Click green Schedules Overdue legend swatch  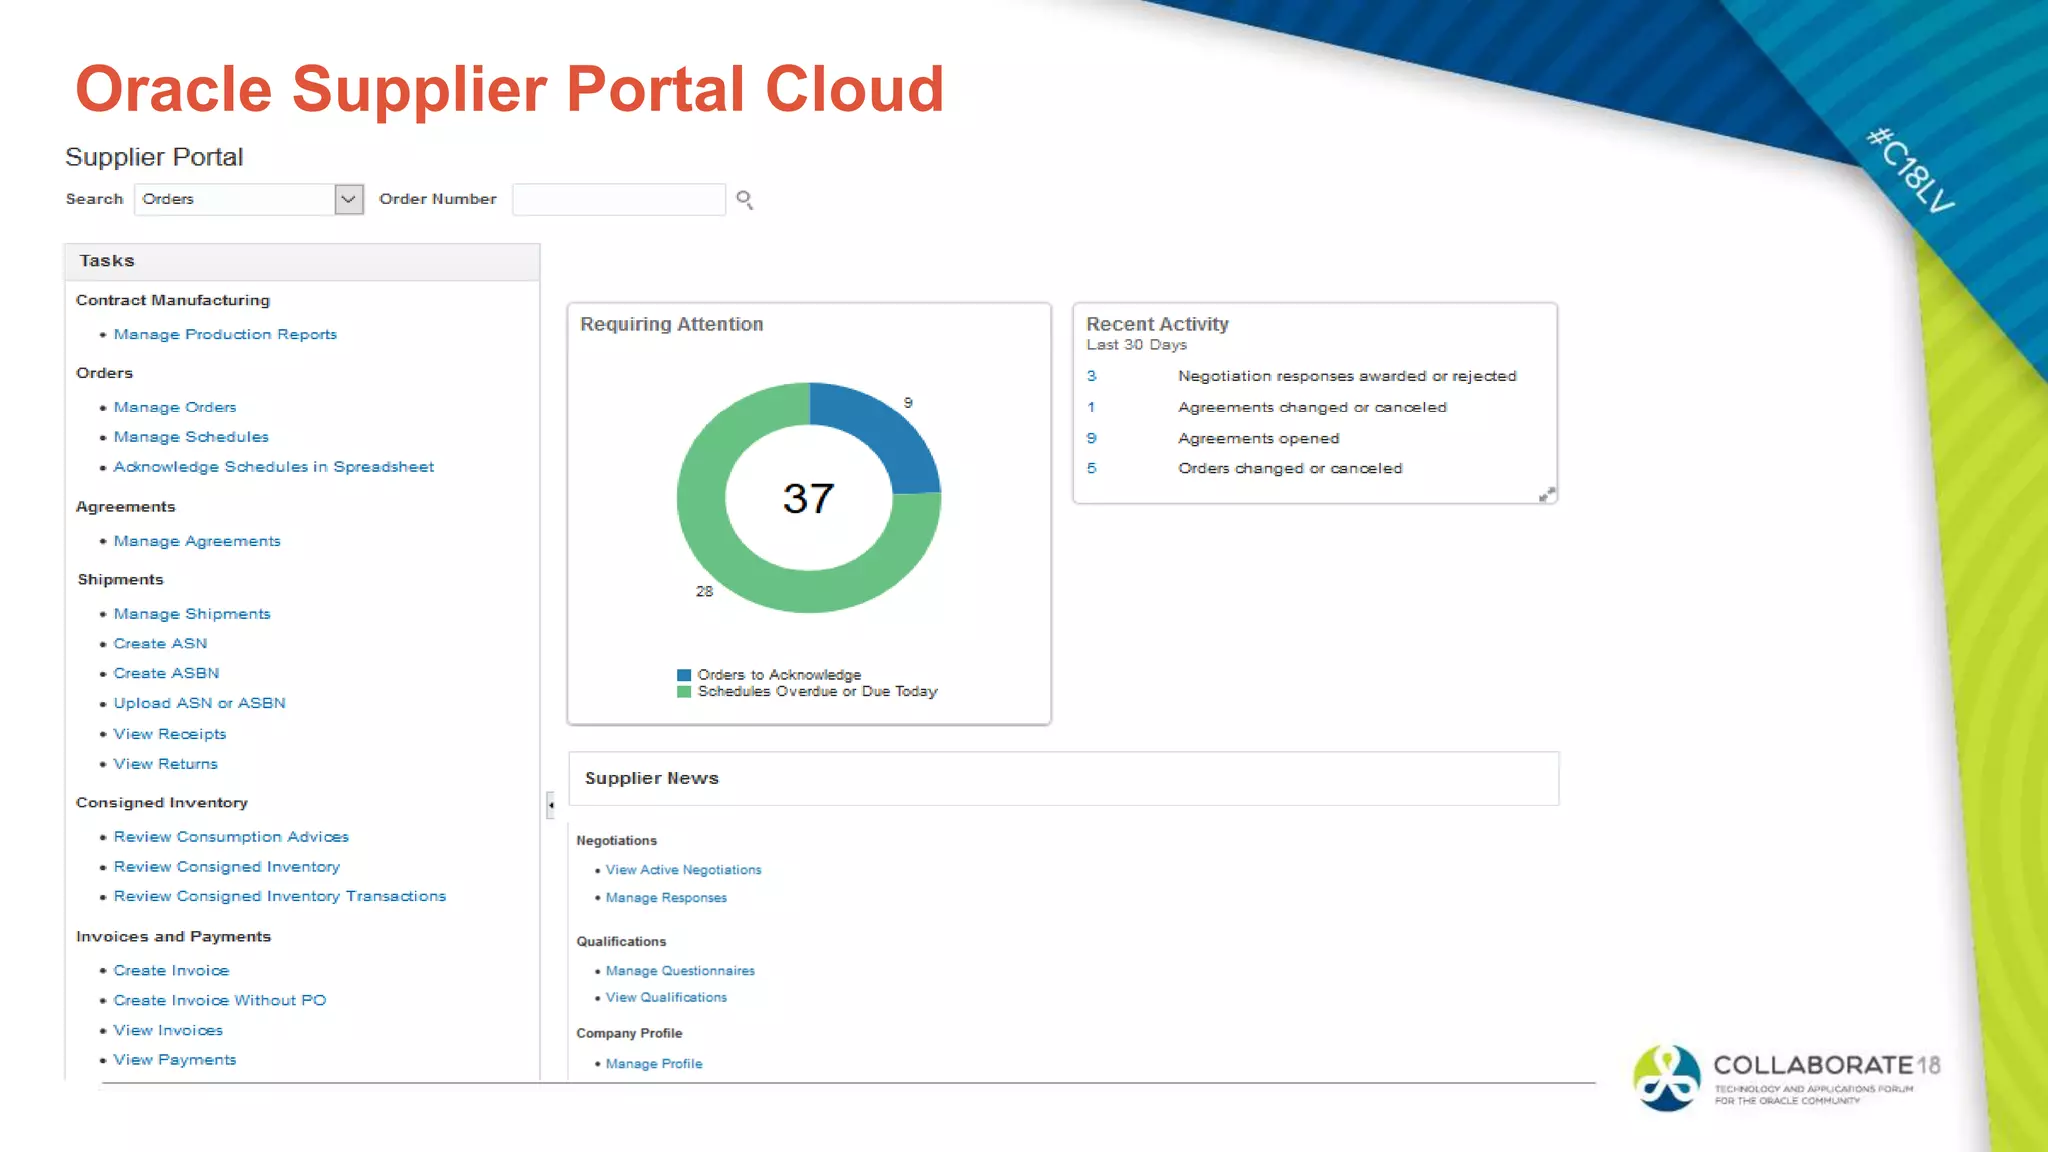coord(684,692)
